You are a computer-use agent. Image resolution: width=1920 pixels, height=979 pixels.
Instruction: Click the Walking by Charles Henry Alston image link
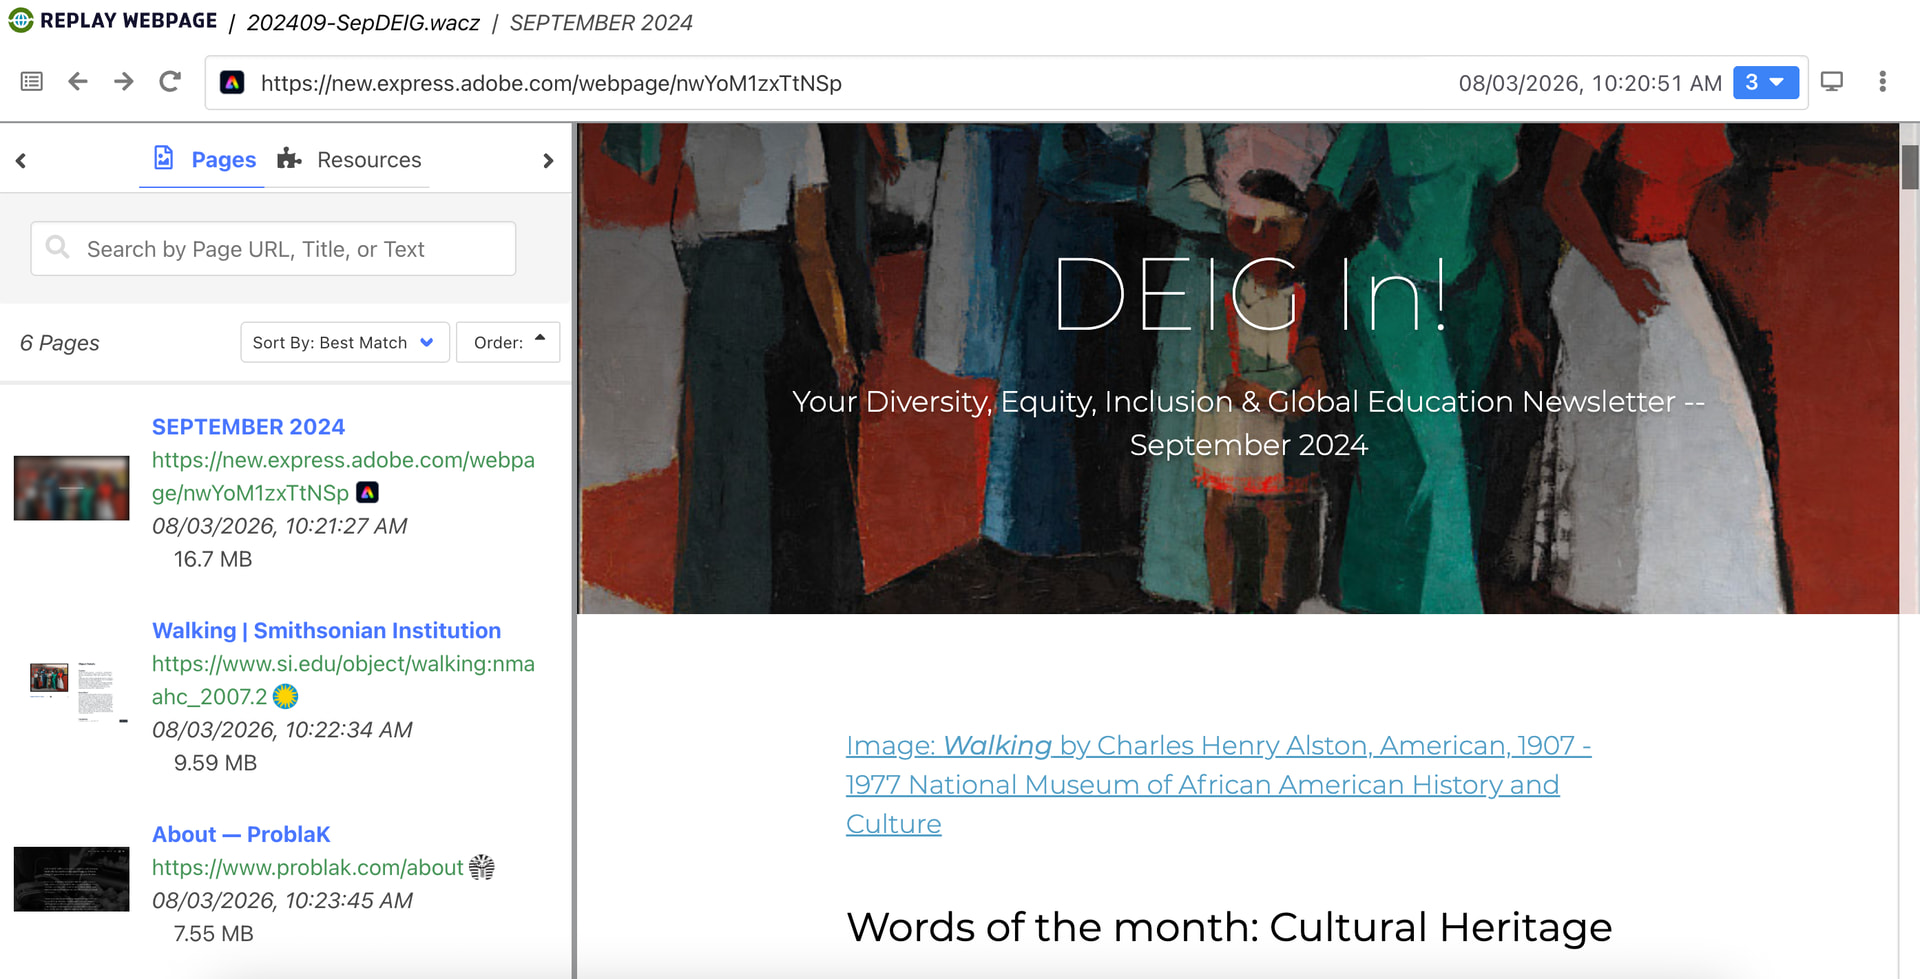coord(1218,785)
